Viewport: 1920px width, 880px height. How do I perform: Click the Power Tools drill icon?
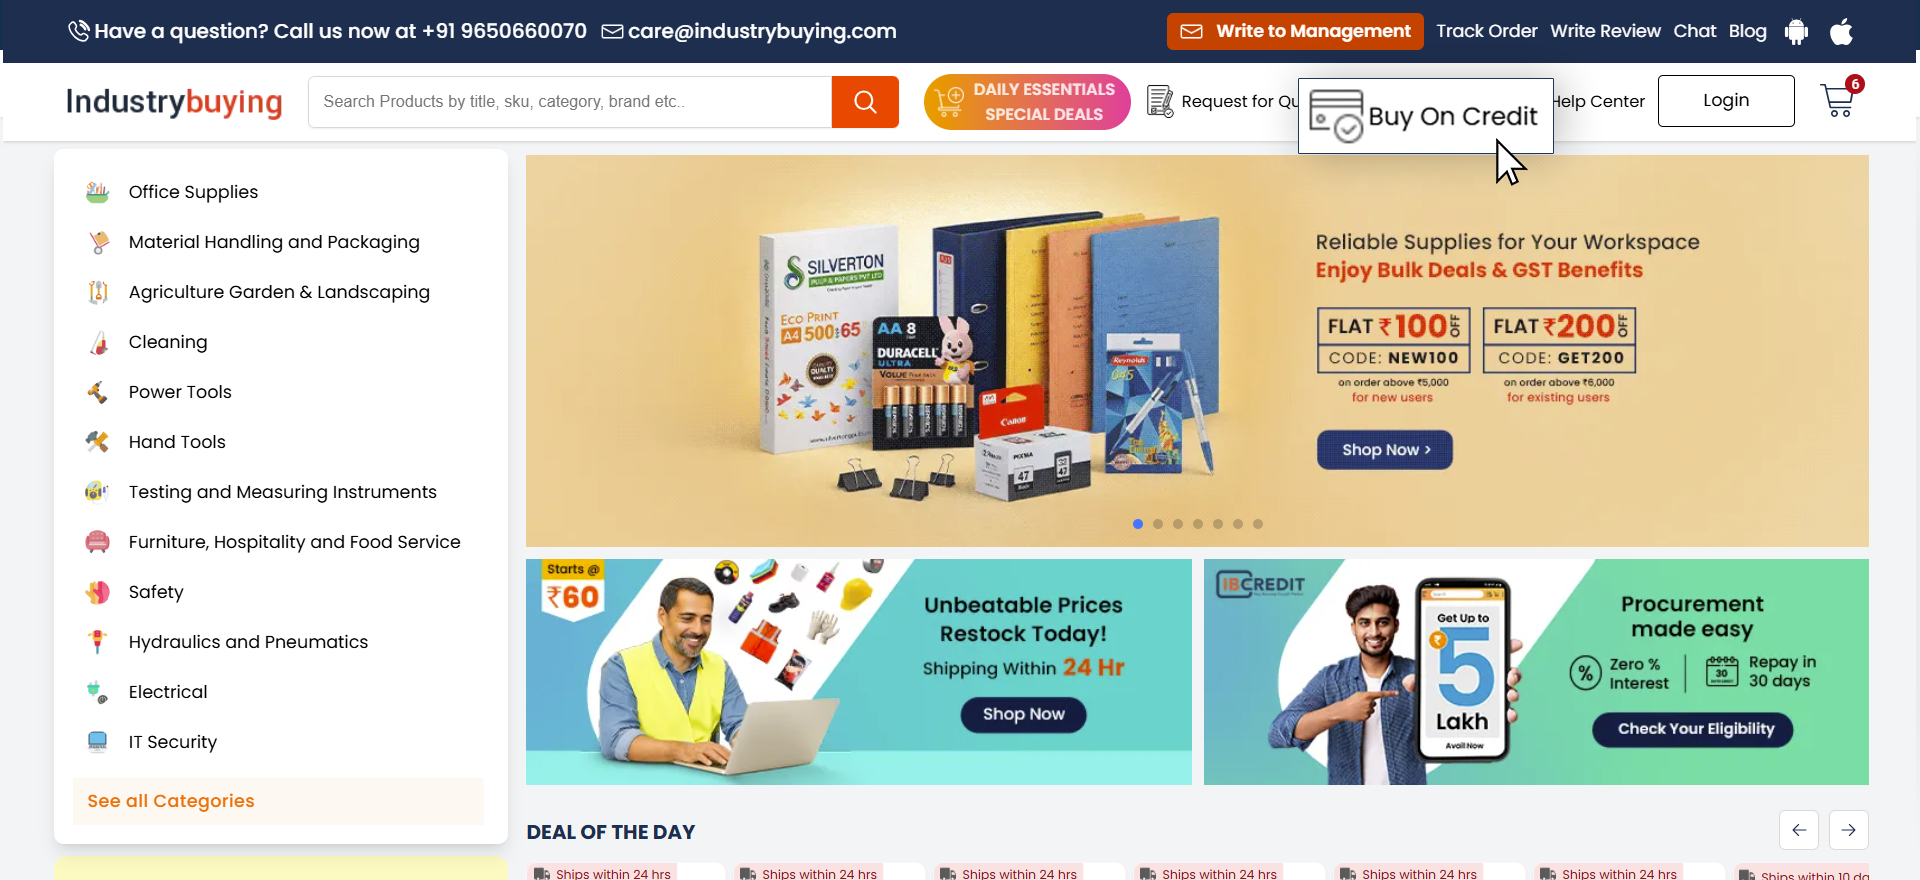click(x=97, y=392)
